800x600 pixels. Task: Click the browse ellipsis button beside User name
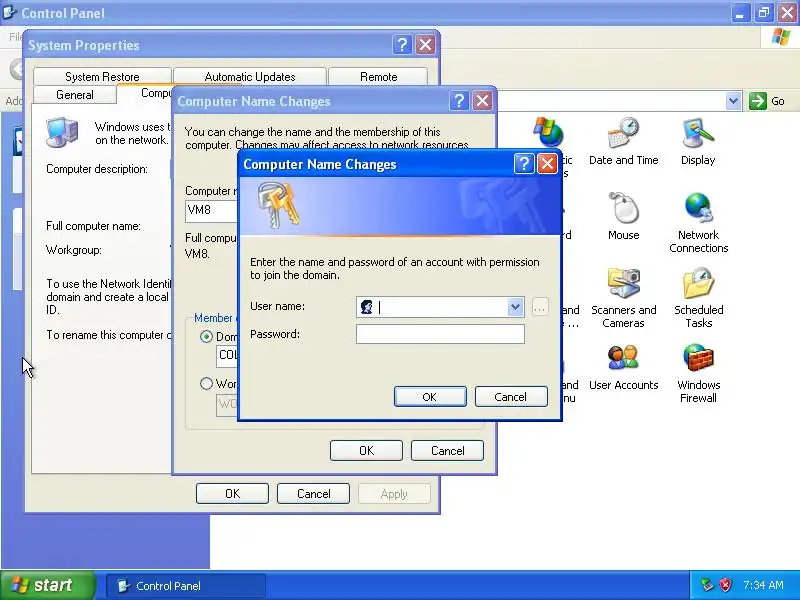(x=540, y=307)
